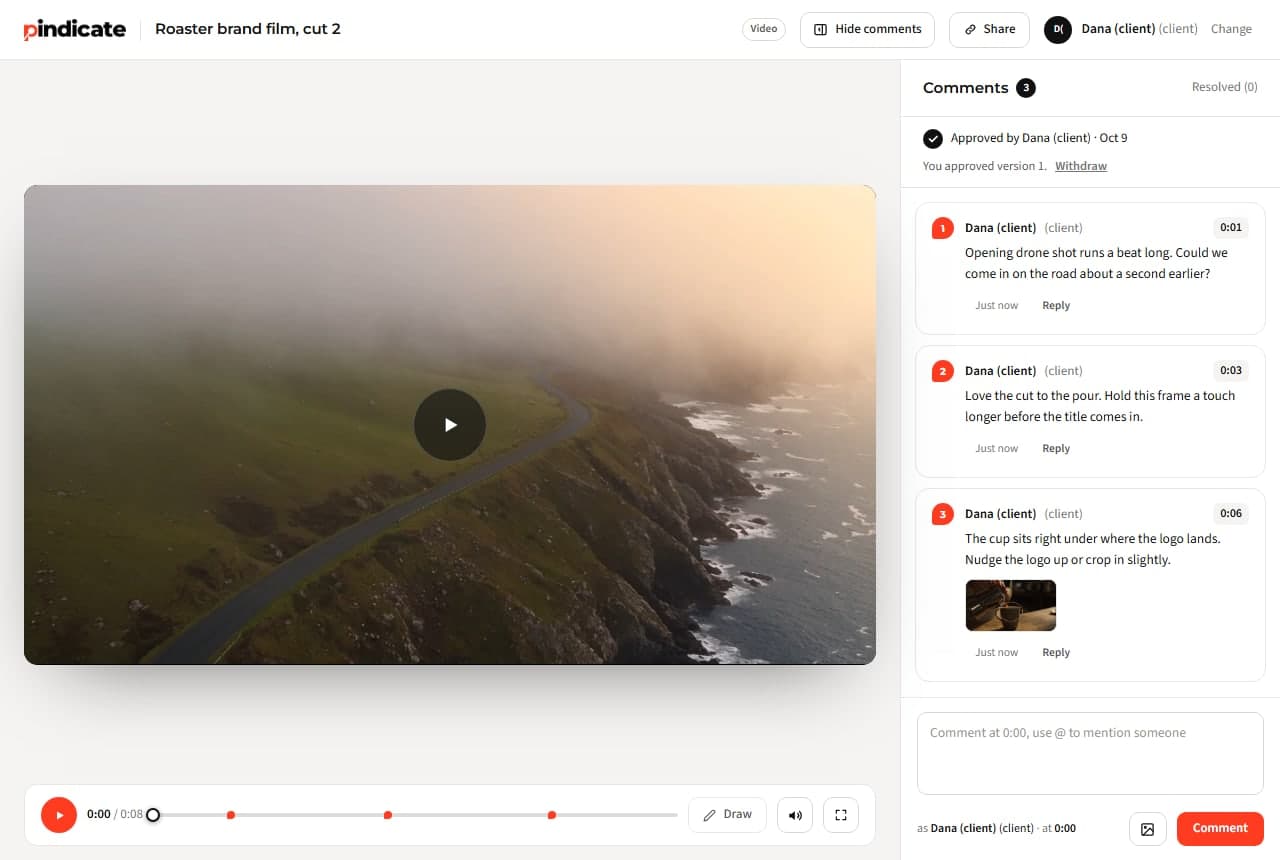
Task: Click the Comments panel heading
Action: [x=965, y=88]
